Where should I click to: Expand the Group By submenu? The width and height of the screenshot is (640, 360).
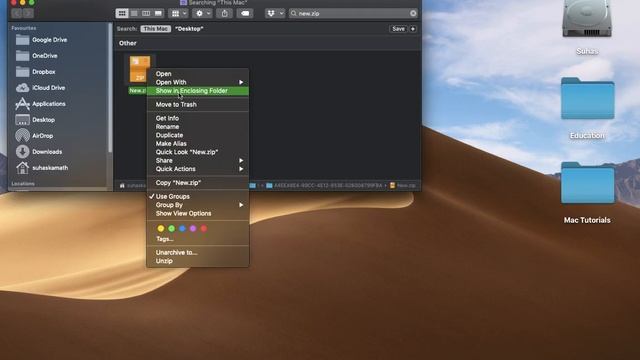198,205
